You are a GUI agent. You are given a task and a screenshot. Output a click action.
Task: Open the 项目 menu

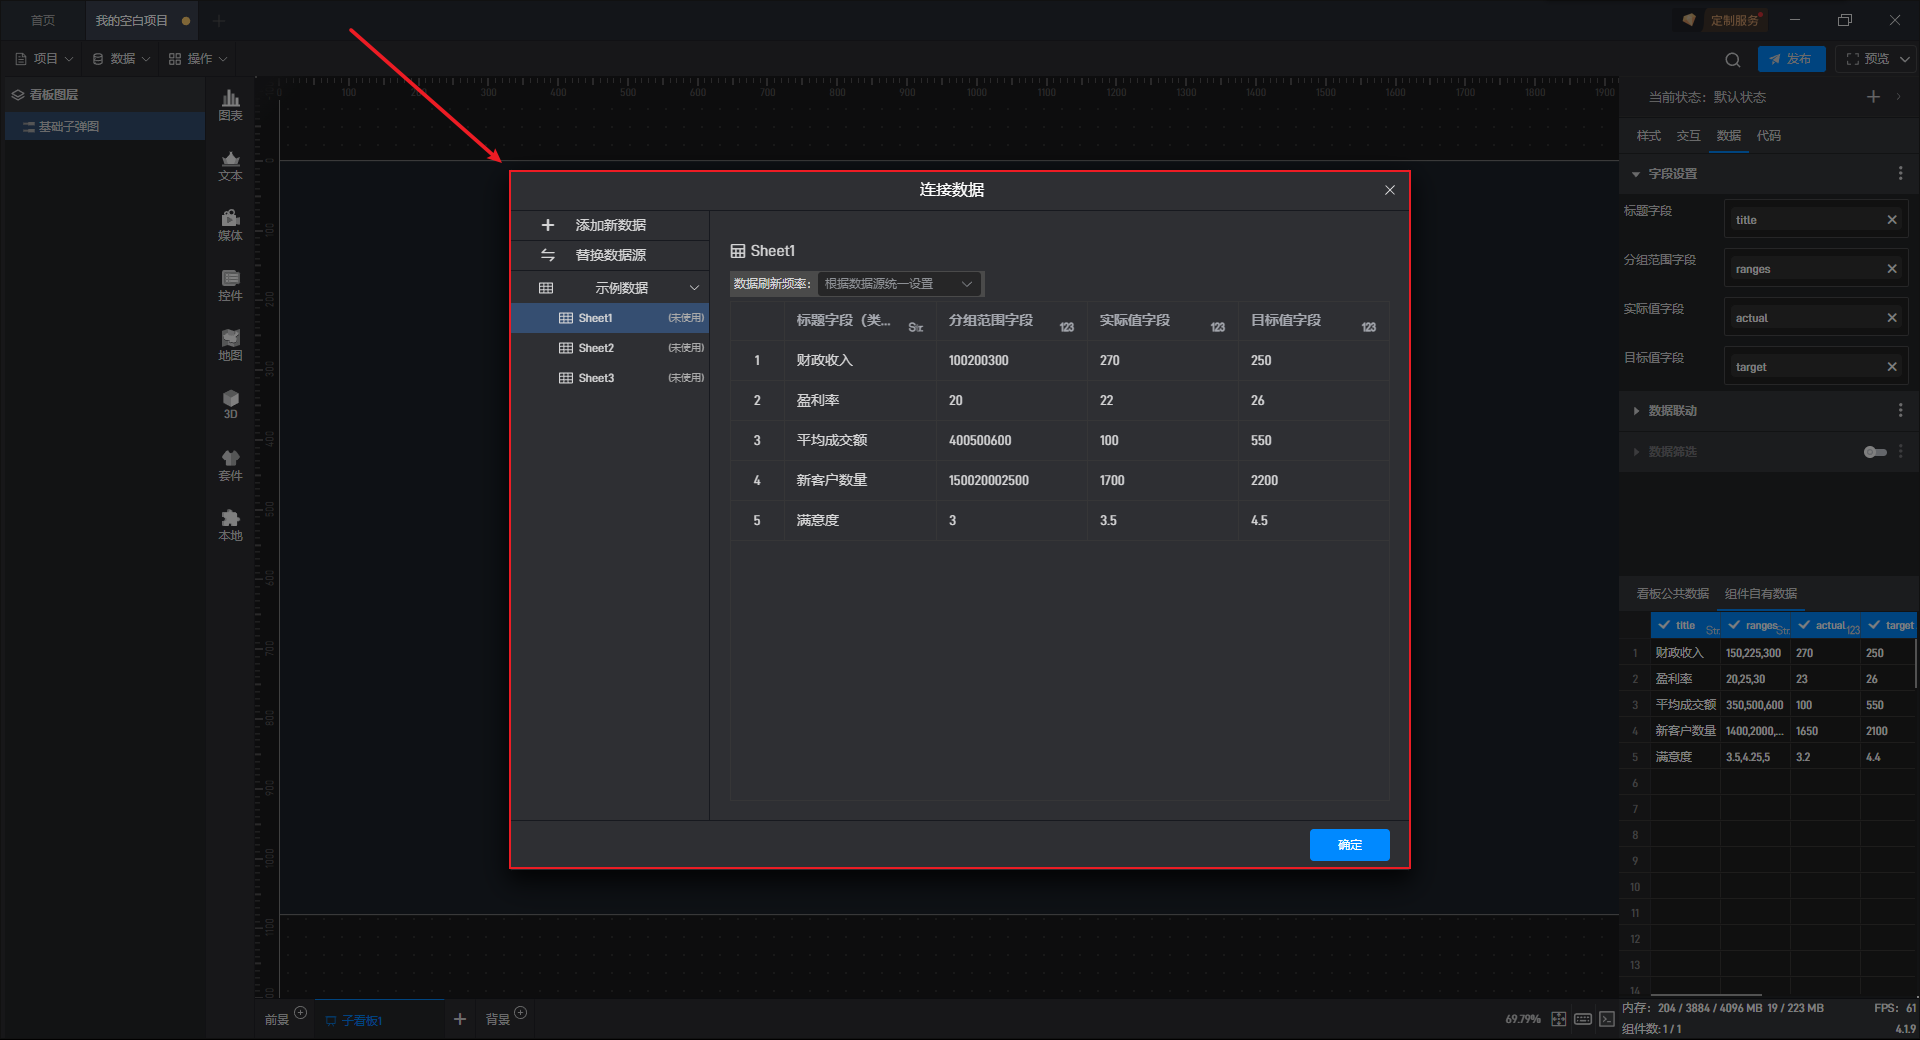[x=45, y=59]
